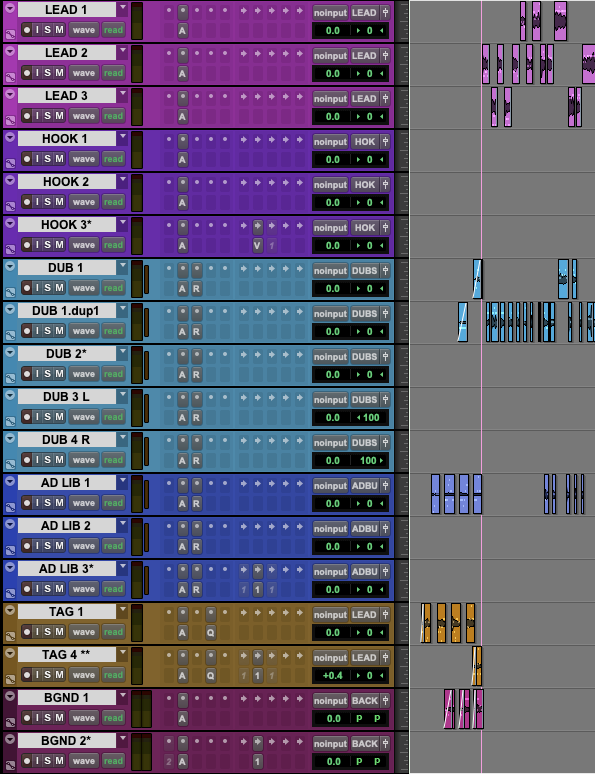Change track view selector on LEAD 1
Screen dimensions: 595x774
pos(83,30)
